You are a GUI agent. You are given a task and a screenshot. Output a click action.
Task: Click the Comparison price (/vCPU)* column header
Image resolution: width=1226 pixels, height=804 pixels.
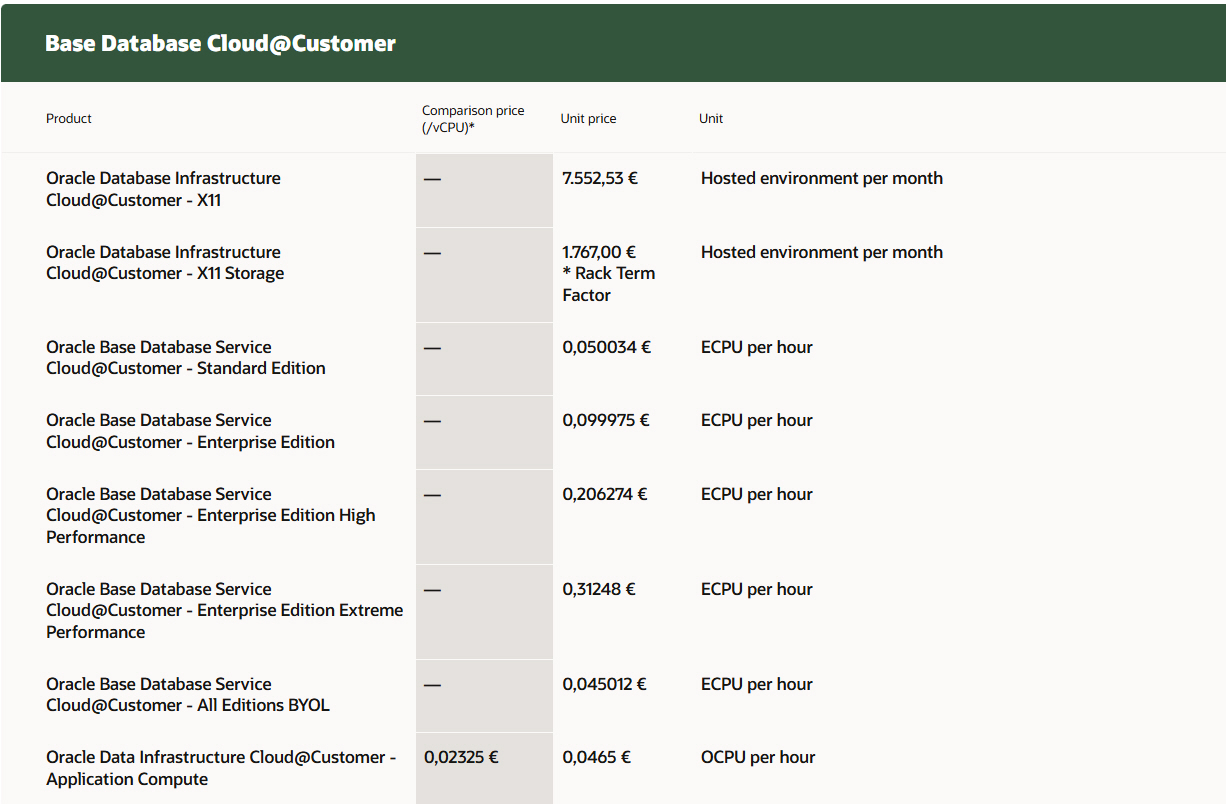pyautogui.click(x=473, y=118)
